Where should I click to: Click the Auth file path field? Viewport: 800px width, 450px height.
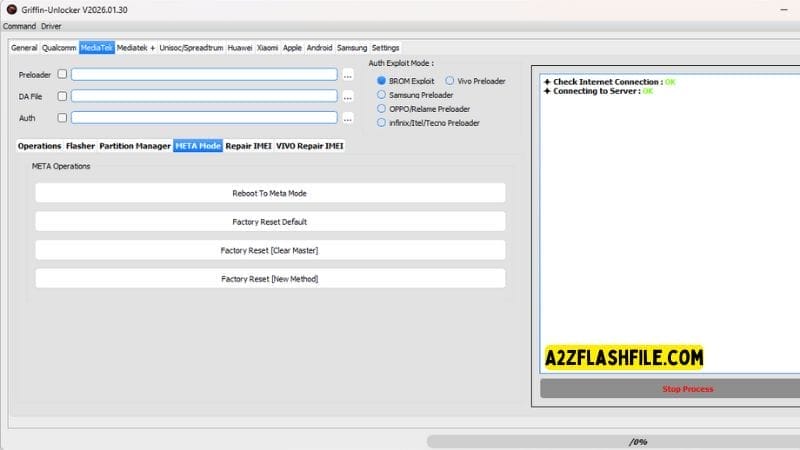pyautogui.click(x=204, y=118)
